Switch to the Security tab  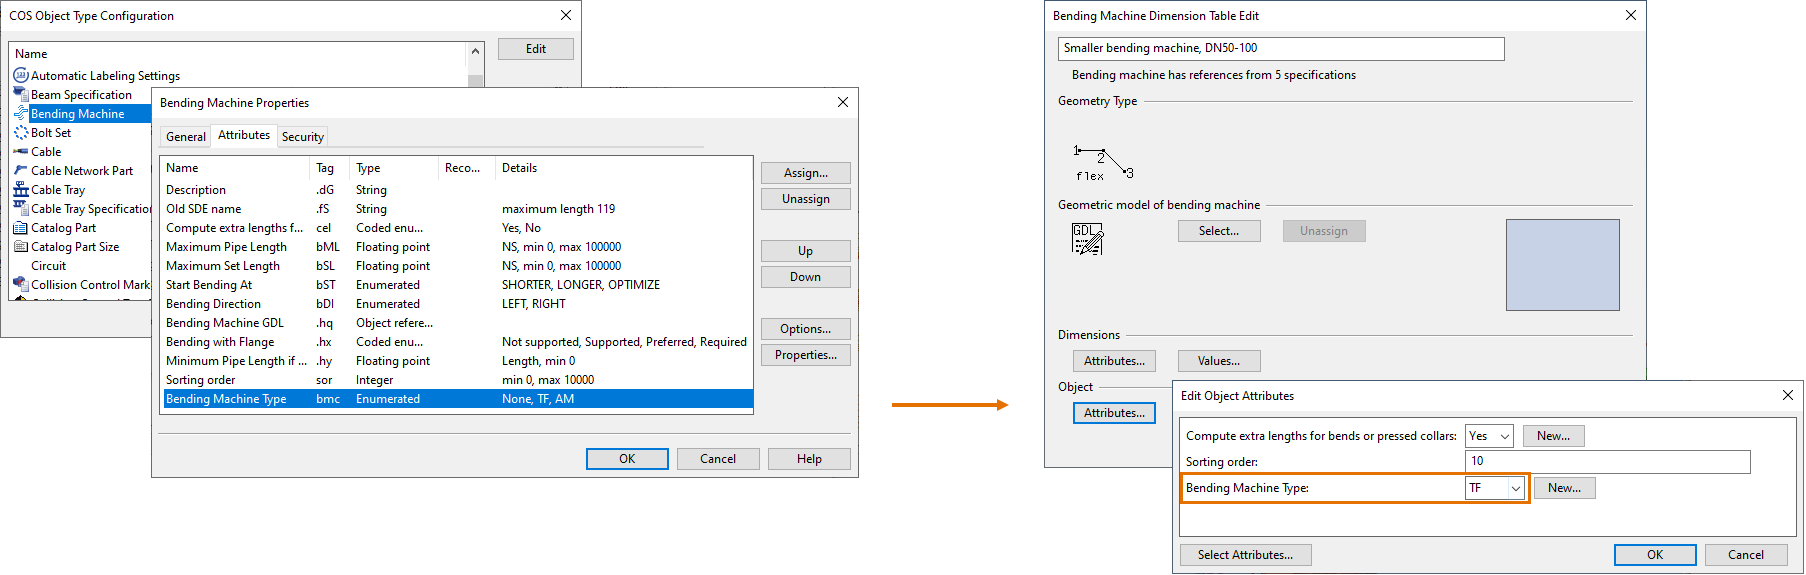click(x=302, y=137)
